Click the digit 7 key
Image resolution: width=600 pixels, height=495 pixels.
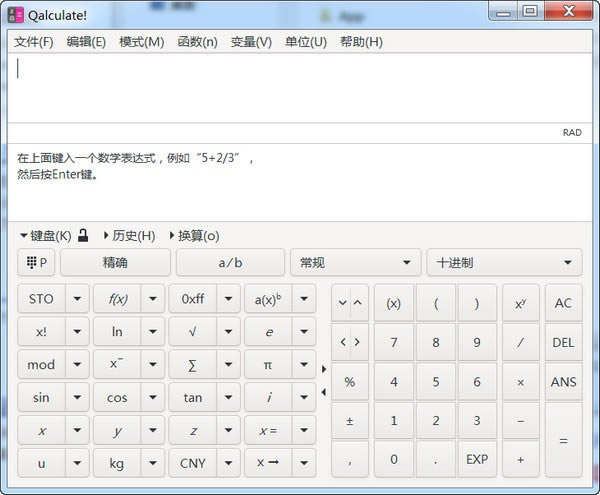(393, 342)
